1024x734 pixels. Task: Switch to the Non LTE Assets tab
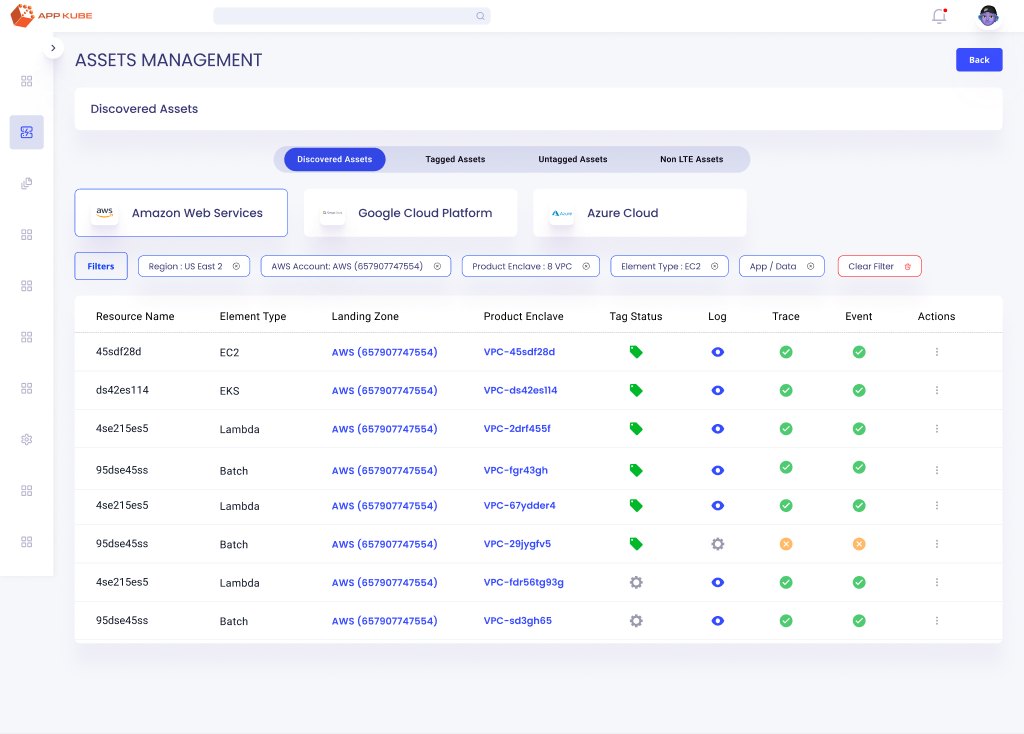pyautogui.click(x=692, y=159)
